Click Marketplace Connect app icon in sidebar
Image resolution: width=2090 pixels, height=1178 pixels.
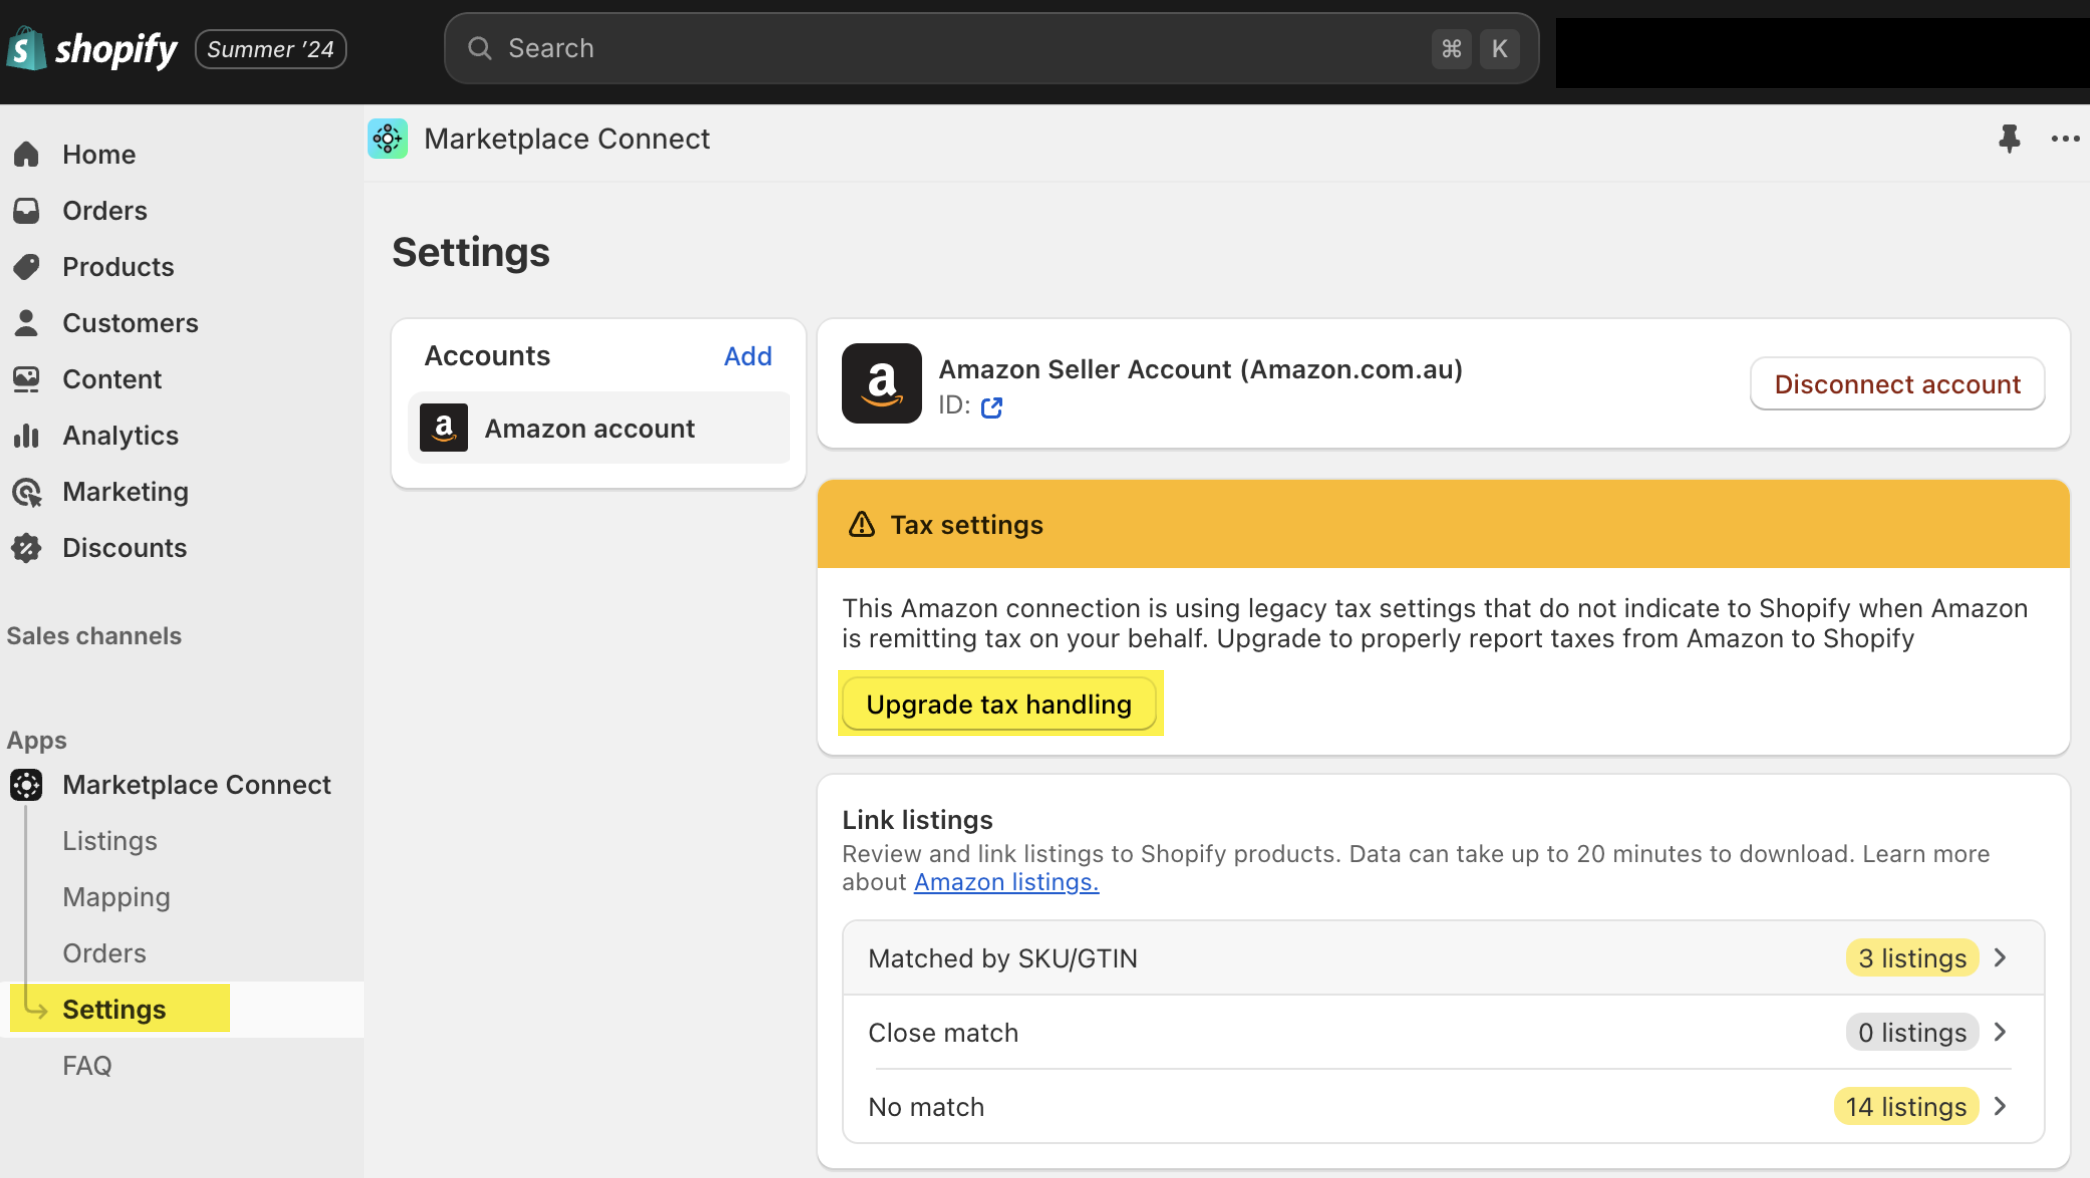point(27,784)
